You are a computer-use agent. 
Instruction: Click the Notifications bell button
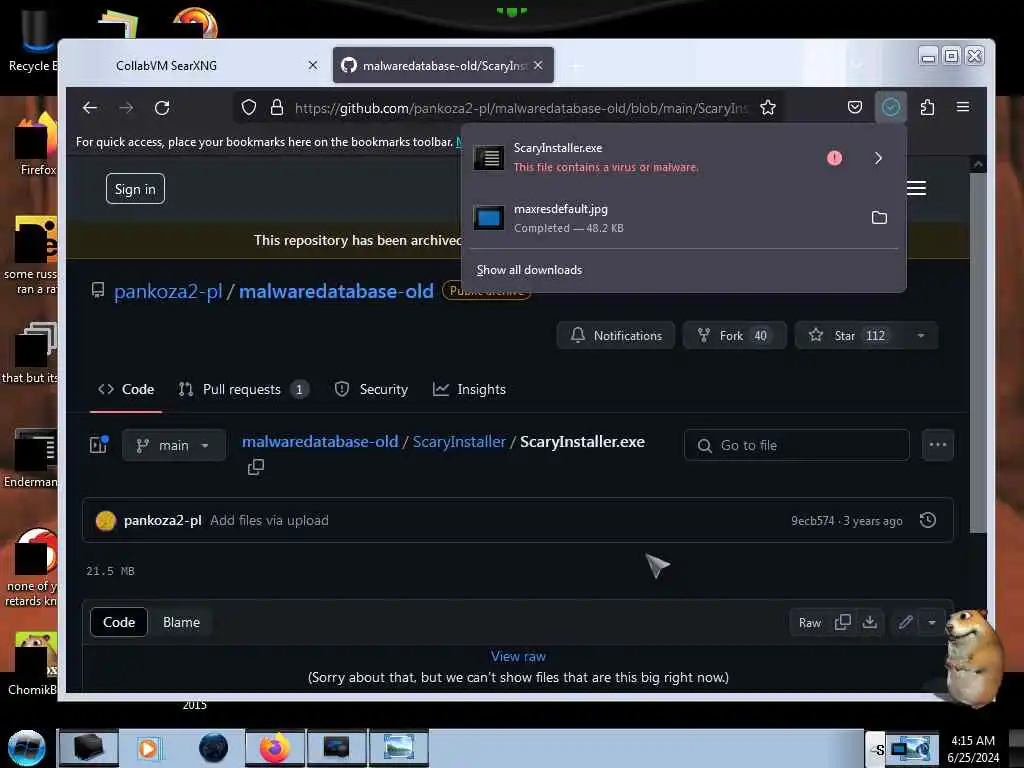(616, 336)
